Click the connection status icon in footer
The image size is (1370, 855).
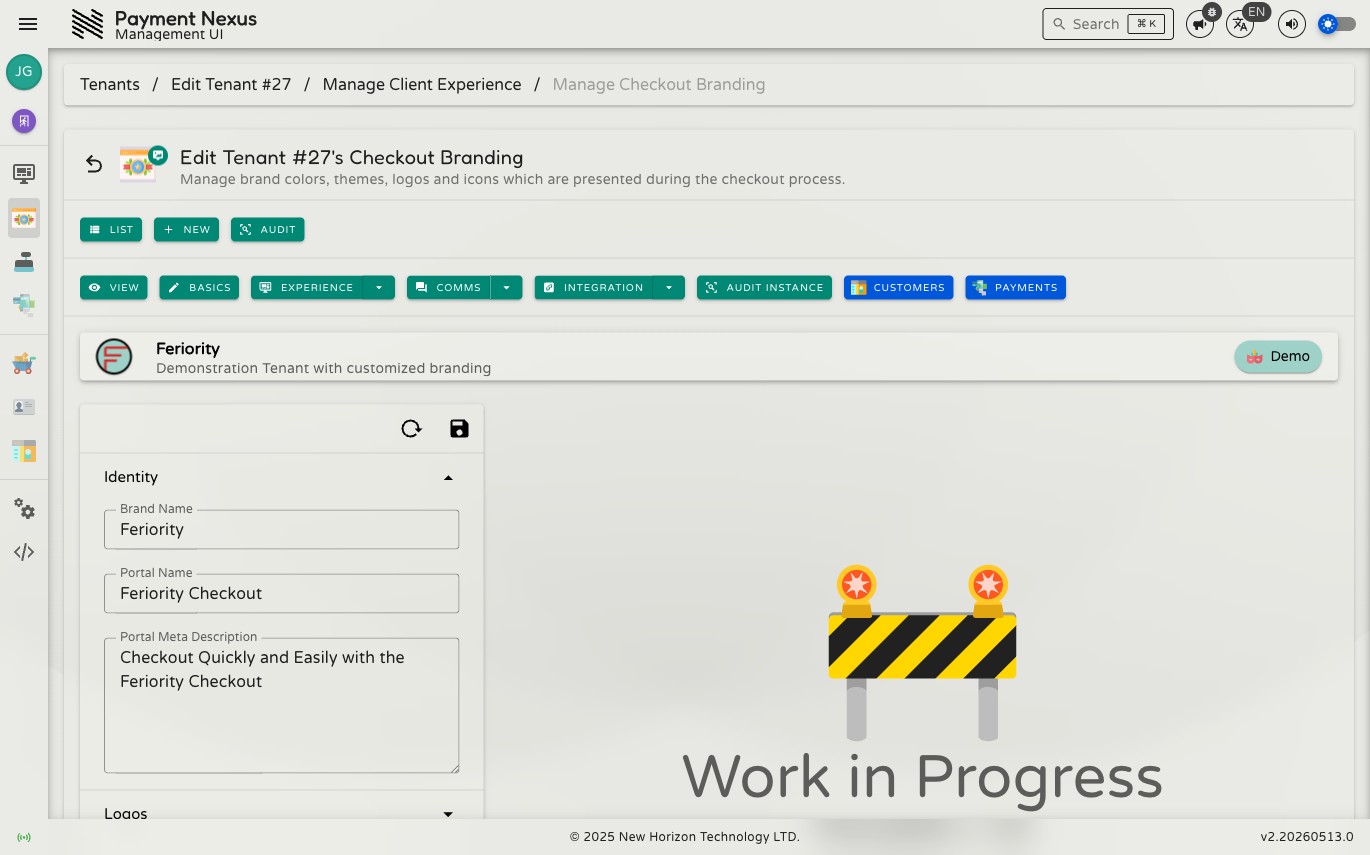click(24, 837)
